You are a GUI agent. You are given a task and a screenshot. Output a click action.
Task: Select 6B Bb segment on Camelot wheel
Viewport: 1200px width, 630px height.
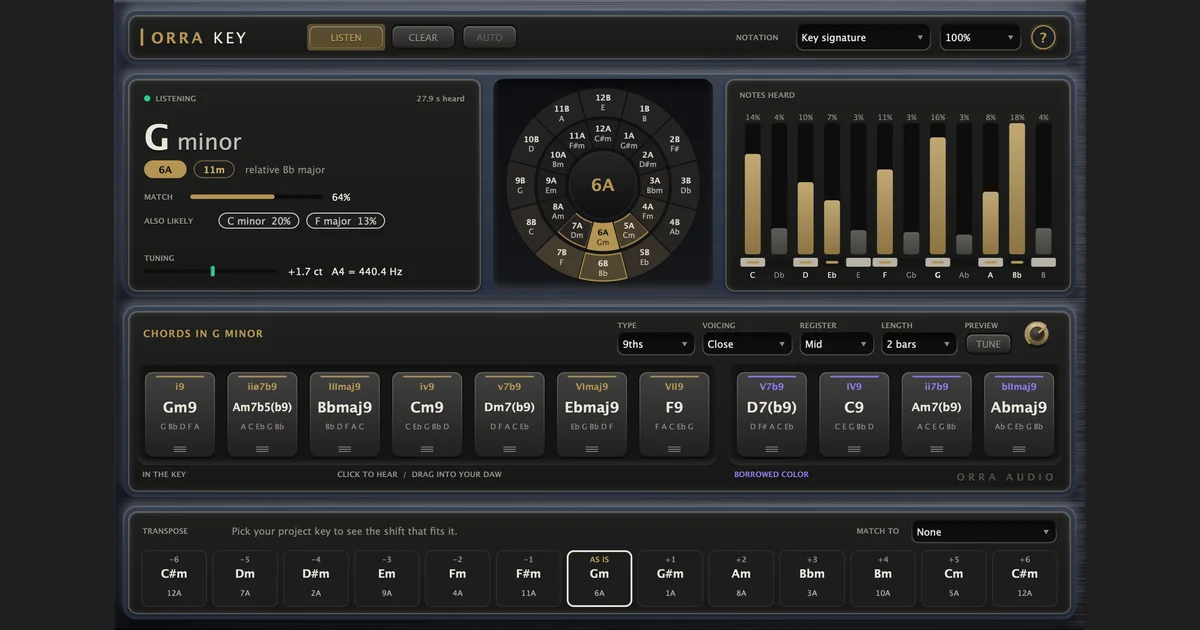[603, 266]
